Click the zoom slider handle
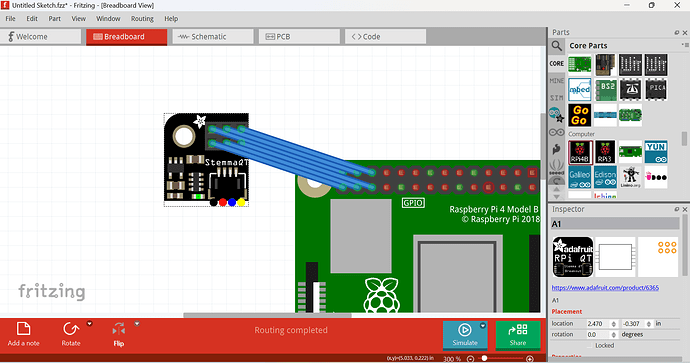 pos(484,359)
